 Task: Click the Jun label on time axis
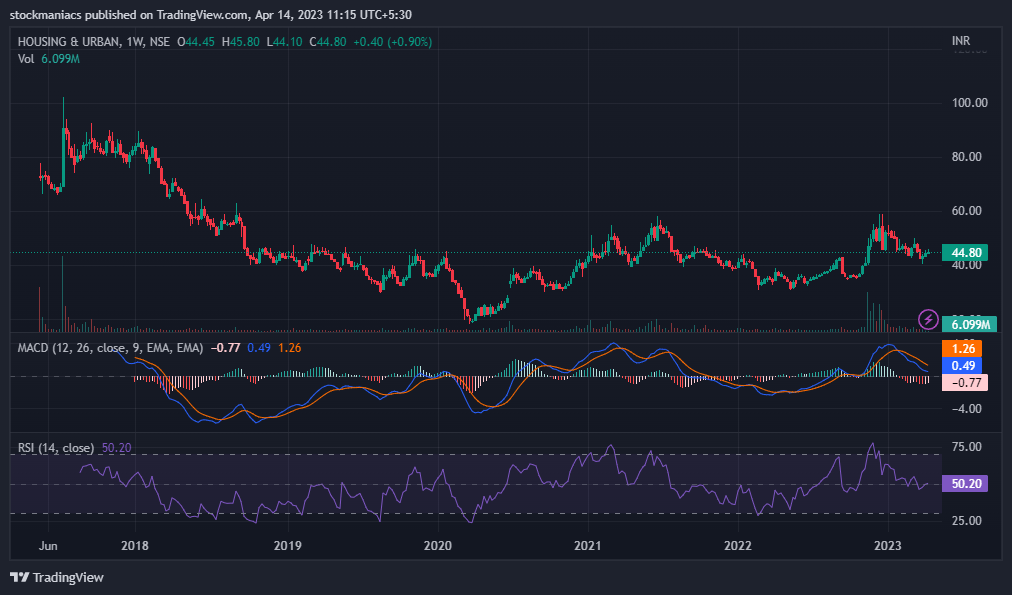(48, 546)
